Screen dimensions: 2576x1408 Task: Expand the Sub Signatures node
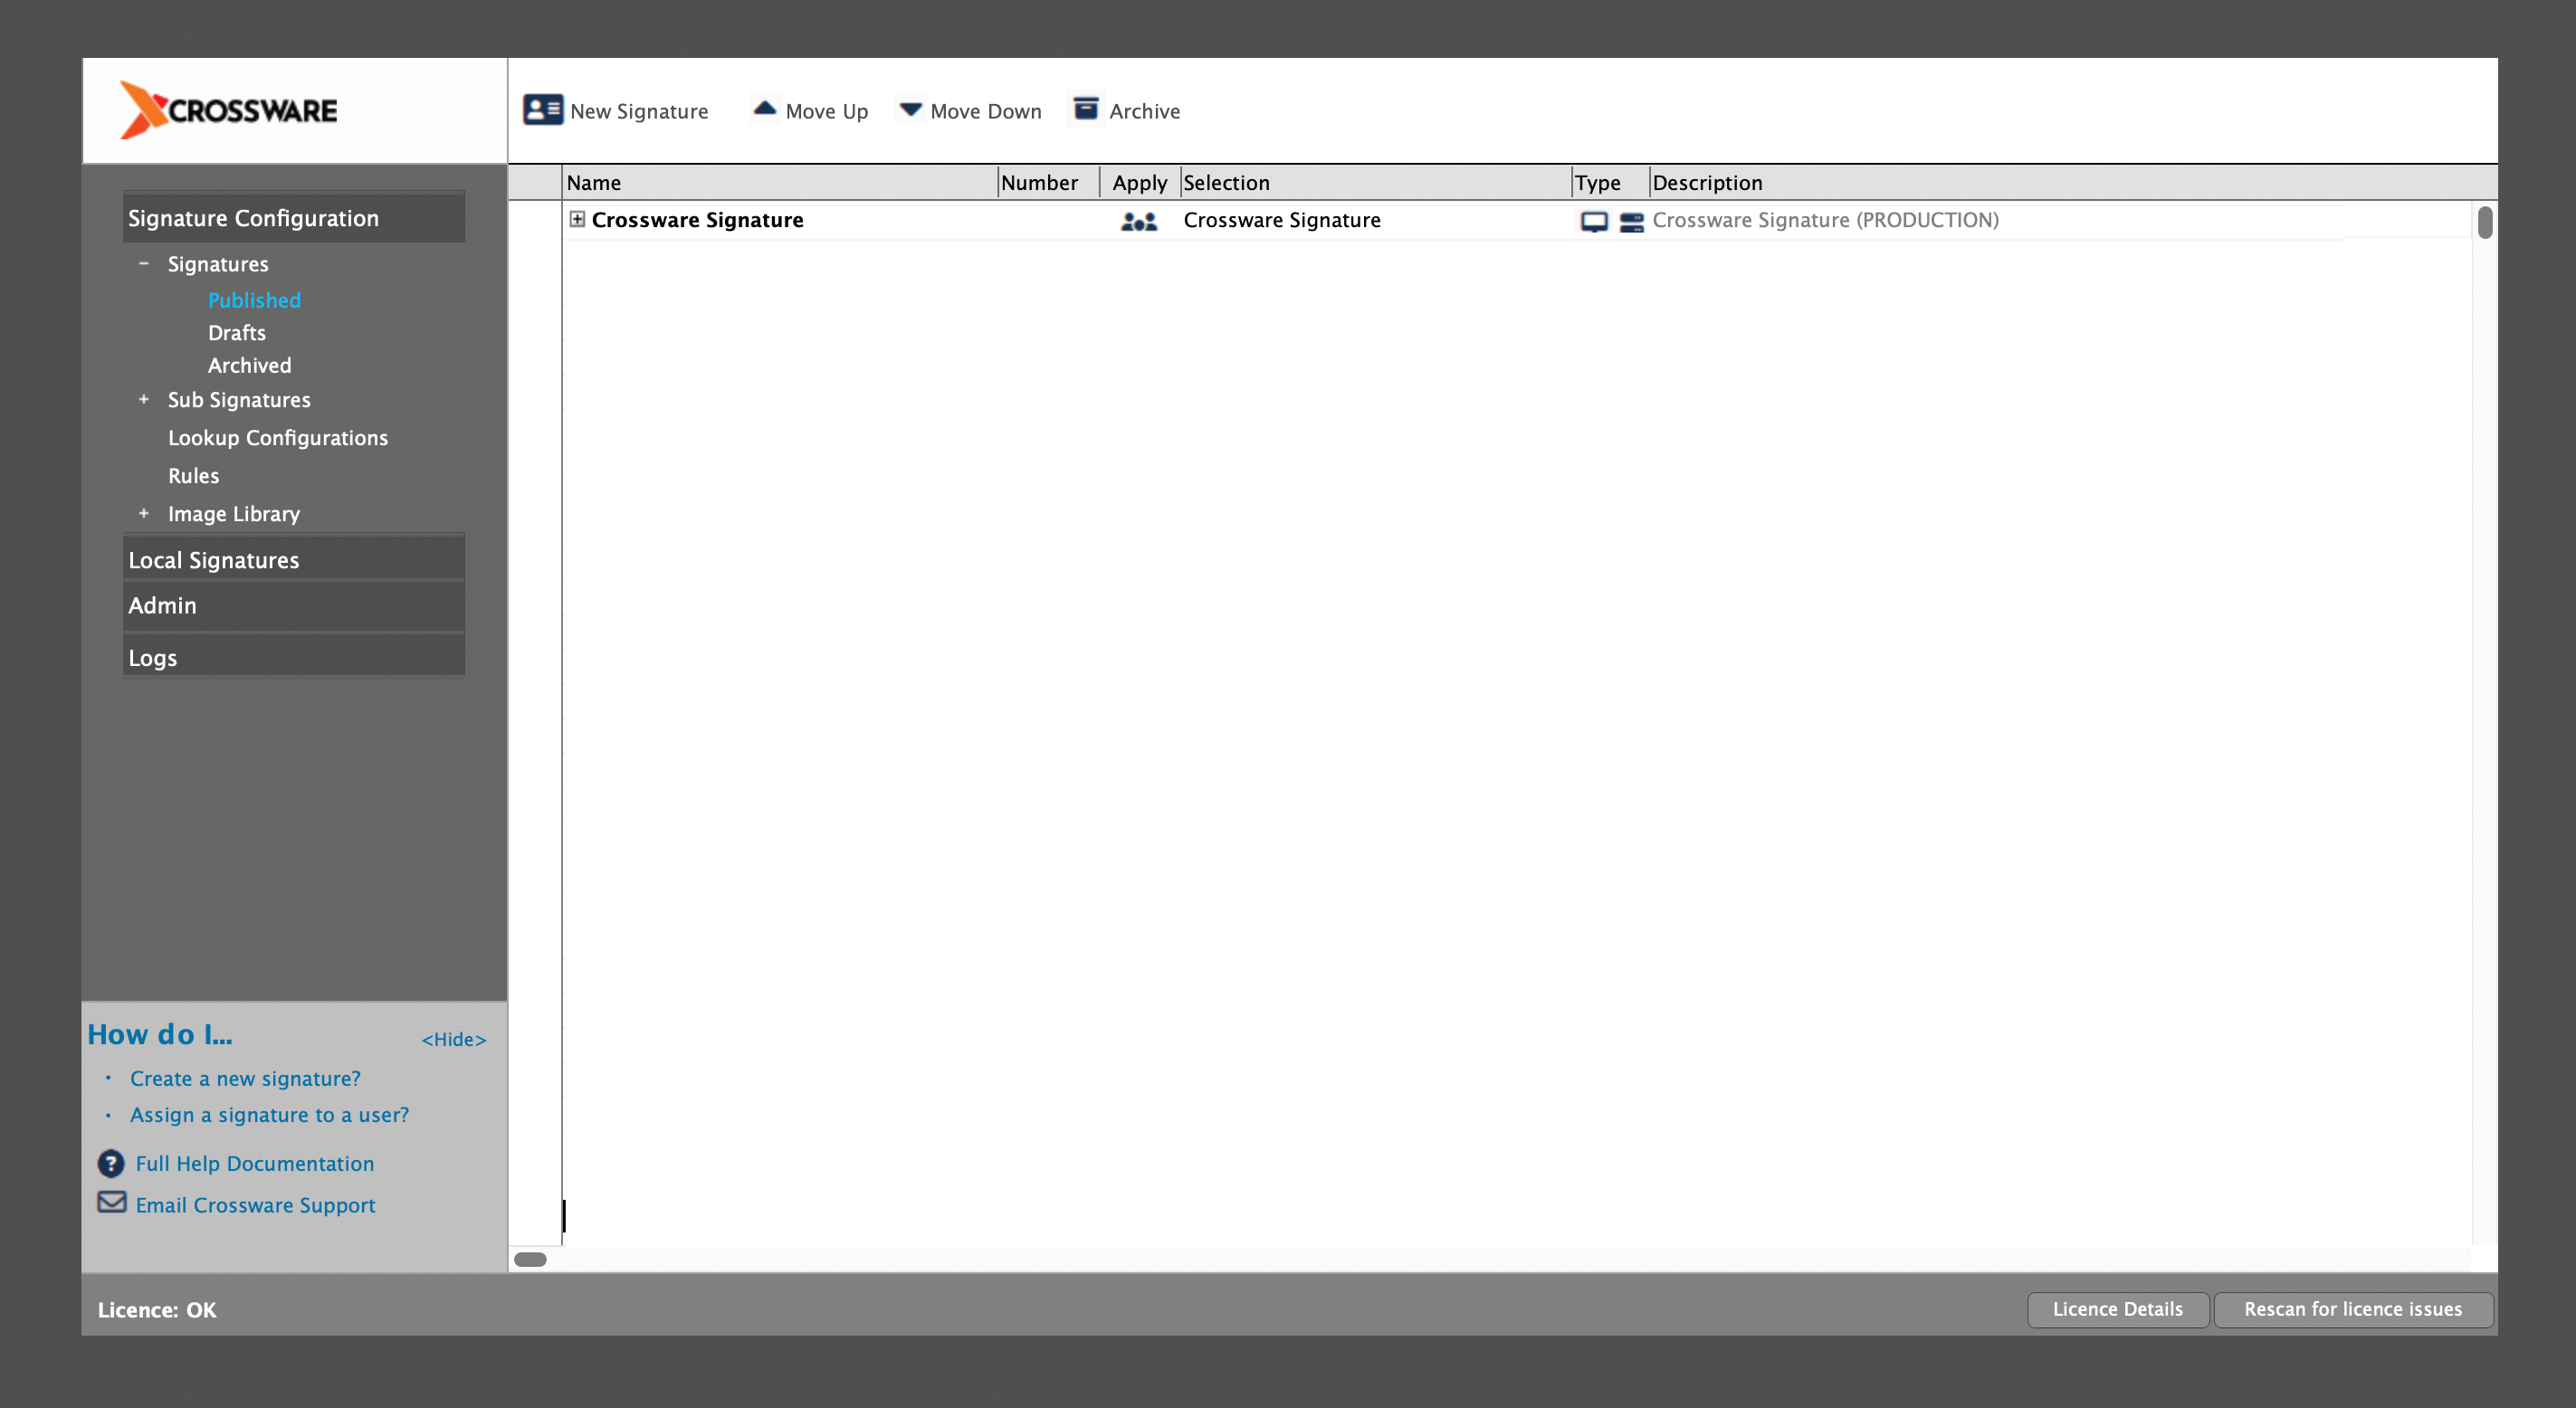pos(143,399)
